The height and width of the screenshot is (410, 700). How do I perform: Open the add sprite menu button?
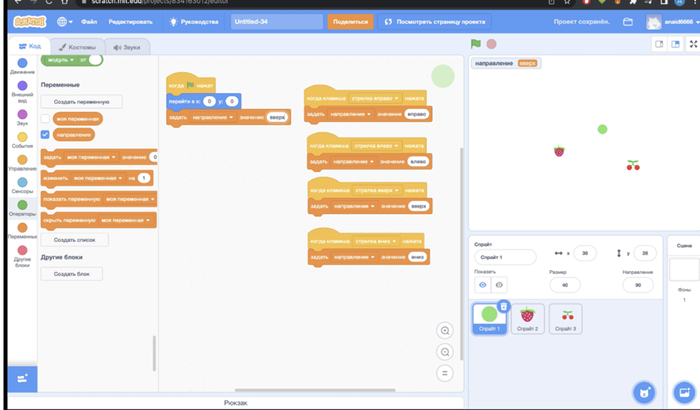[x=645, y=391]
